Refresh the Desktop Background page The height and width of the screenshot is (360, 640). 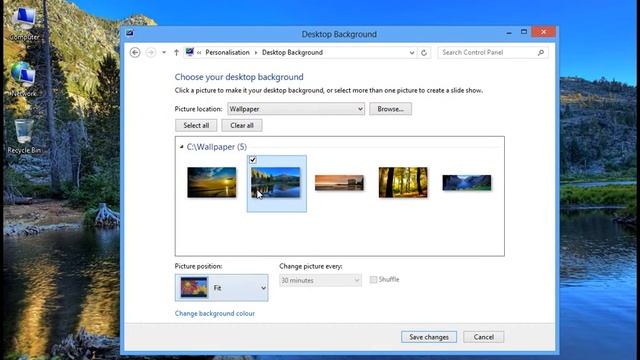coord(424,53)
